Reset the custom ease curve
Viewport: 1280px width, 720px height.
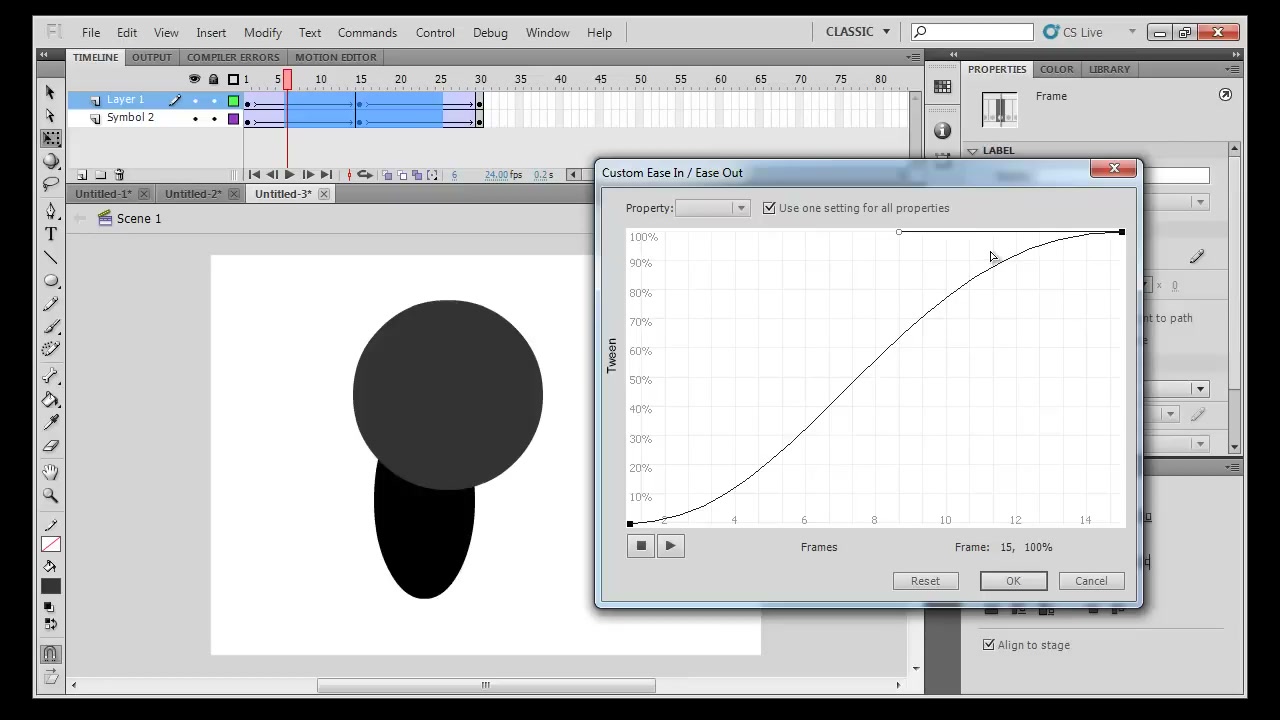(x=925, y=581)
